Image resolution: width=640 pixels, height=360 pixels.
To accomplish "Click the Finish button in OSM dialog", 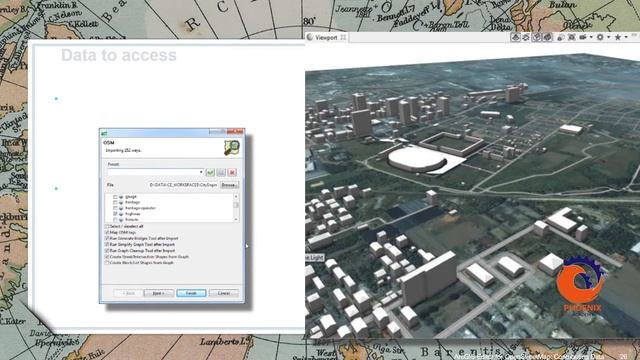I will [x=191, y=293].
